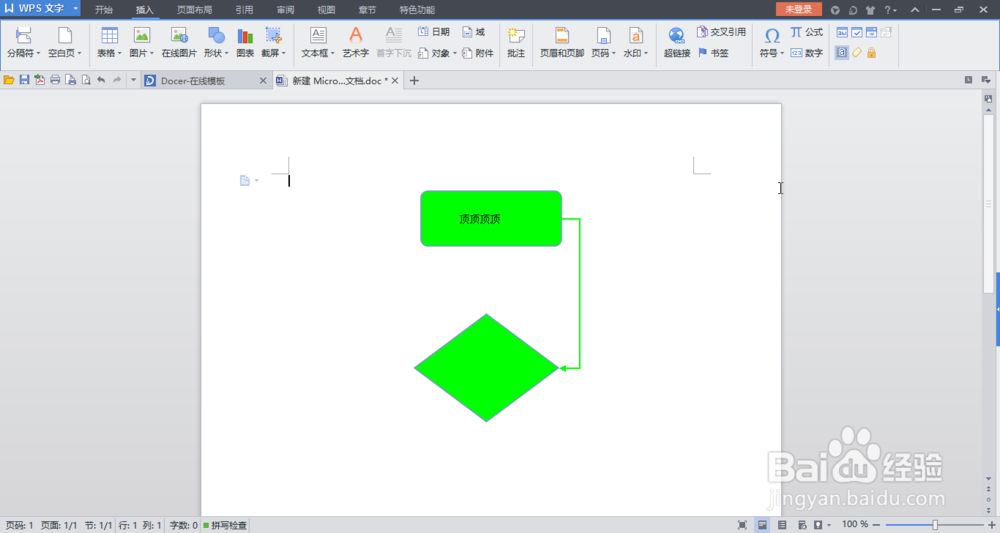Expand the 符号 dropdown arrow
Viewport: 1000px width, 533px height.
coord(782,54)
